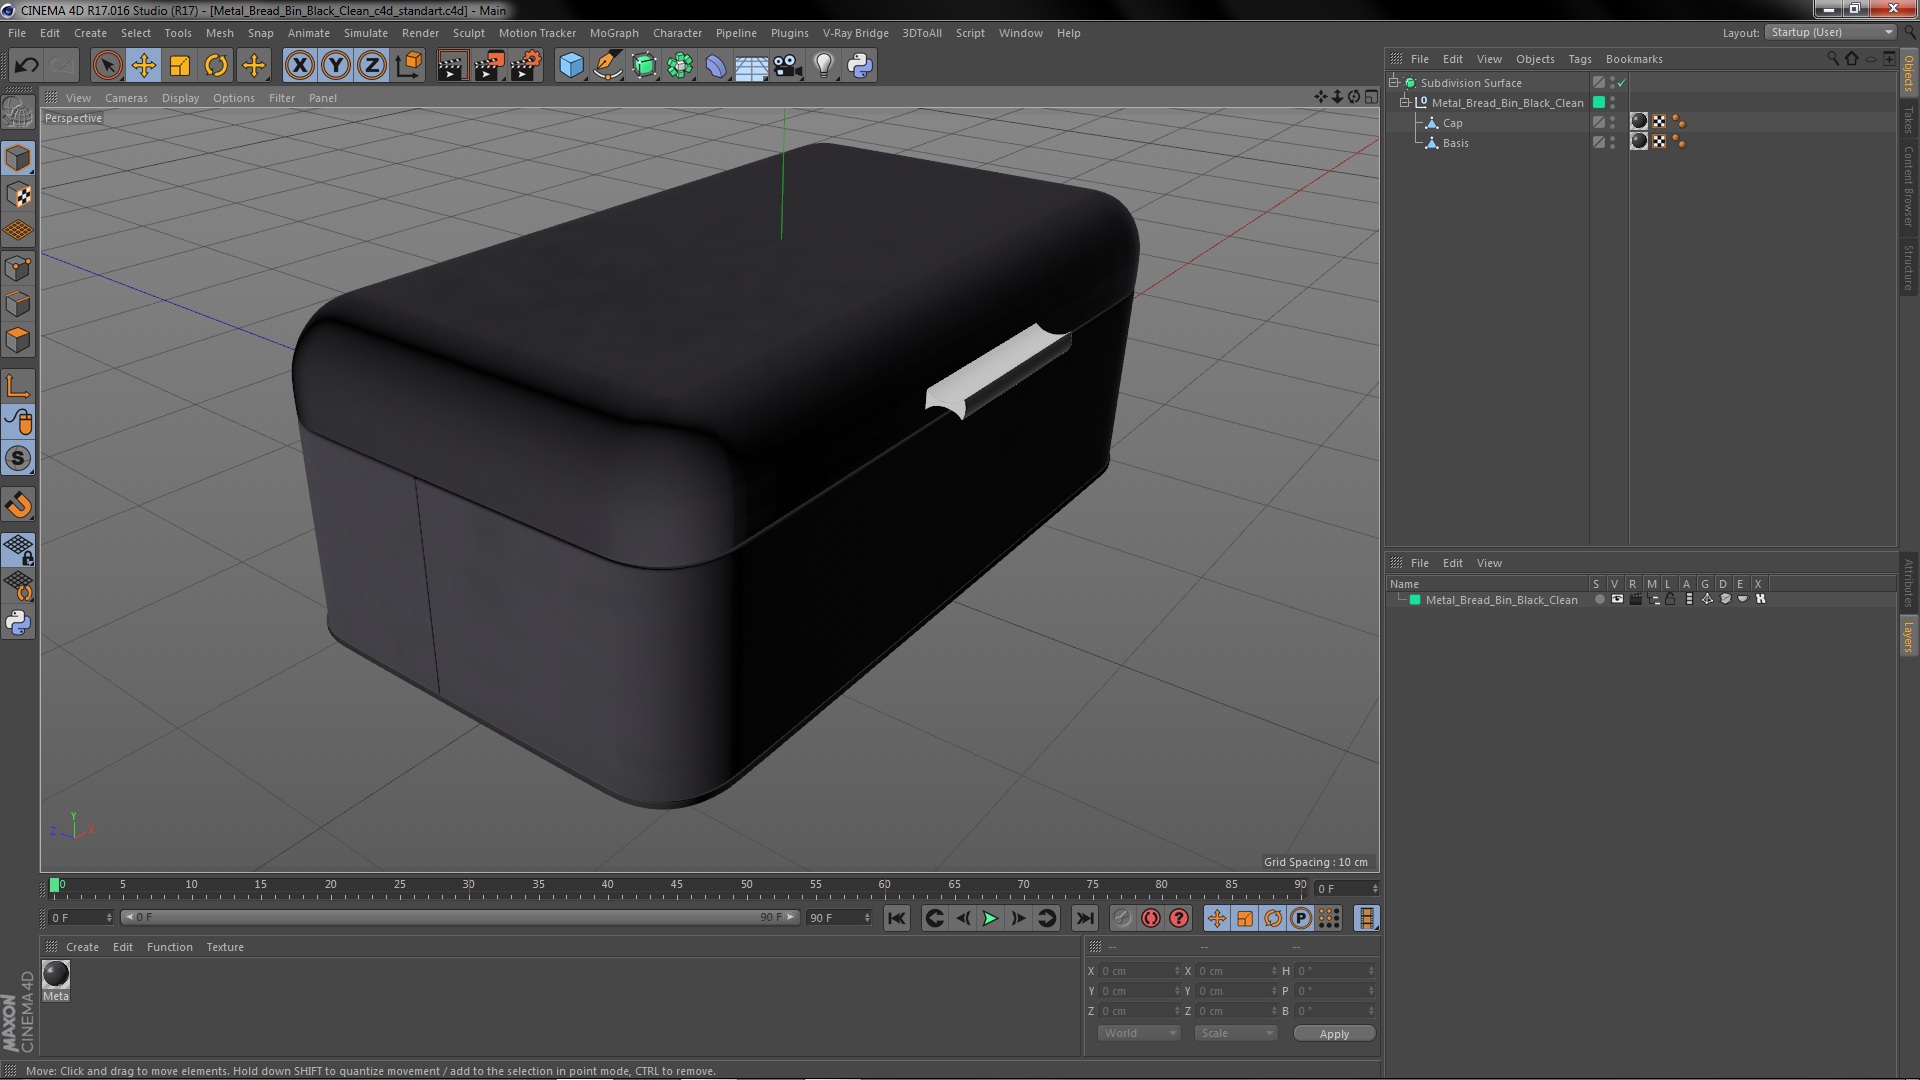1920x1080 pixels.
Task: Open Material manager Texture menu
Action: point(224,947)
